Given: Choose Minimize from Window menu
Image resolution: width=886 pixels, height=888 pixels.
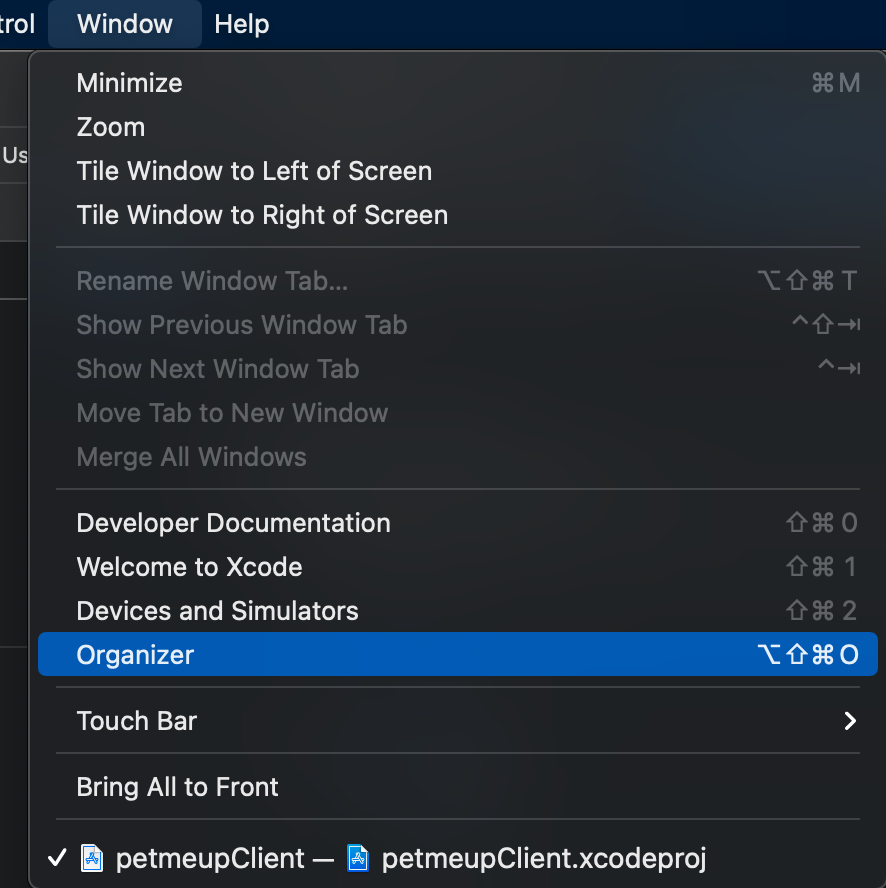Looking at the screenshot, I should tap(458, 83).
